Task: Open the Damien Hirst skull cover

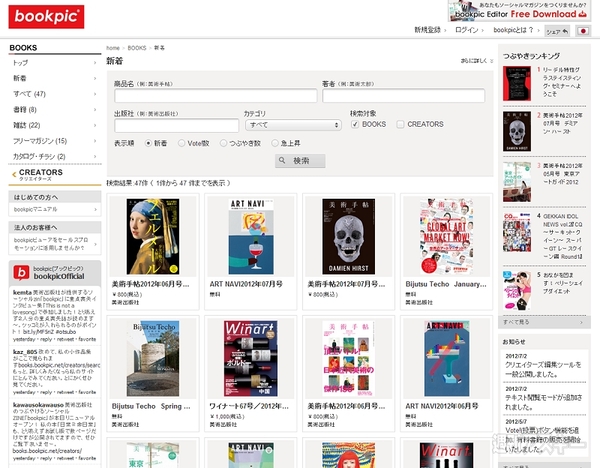Action: pyautogui.click(x=349, y=236)
